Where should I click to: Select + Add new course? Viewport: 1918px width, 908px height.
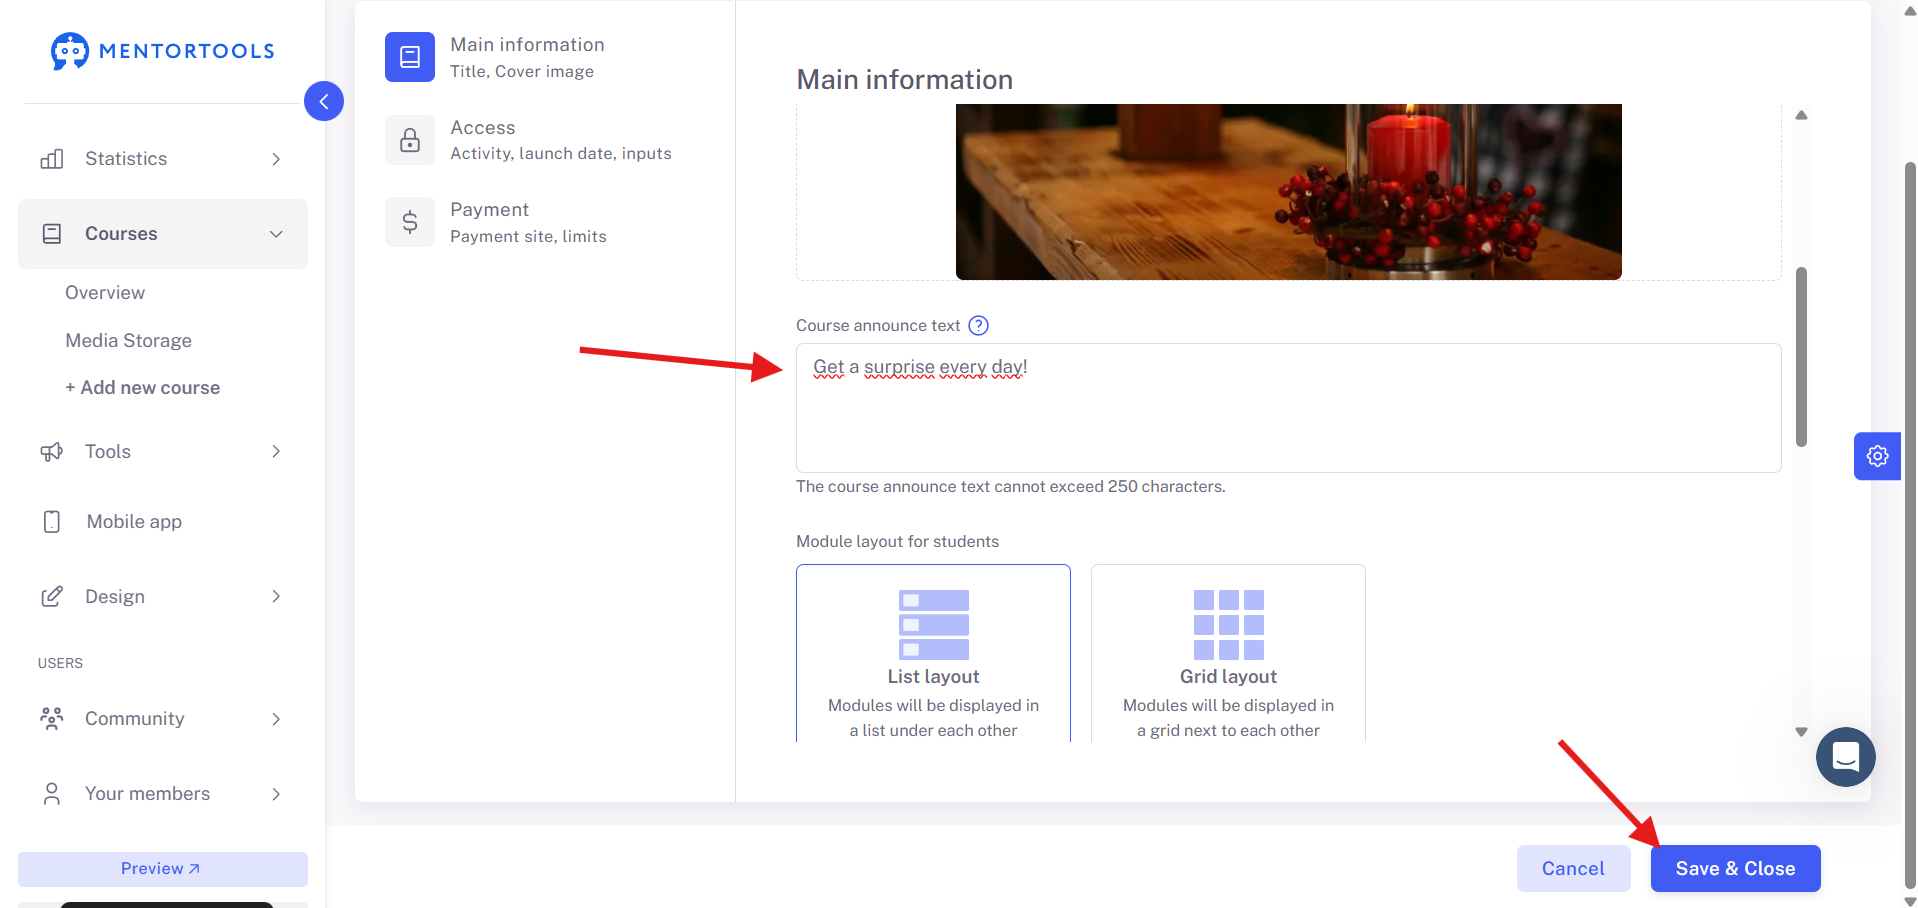[142, 388]
